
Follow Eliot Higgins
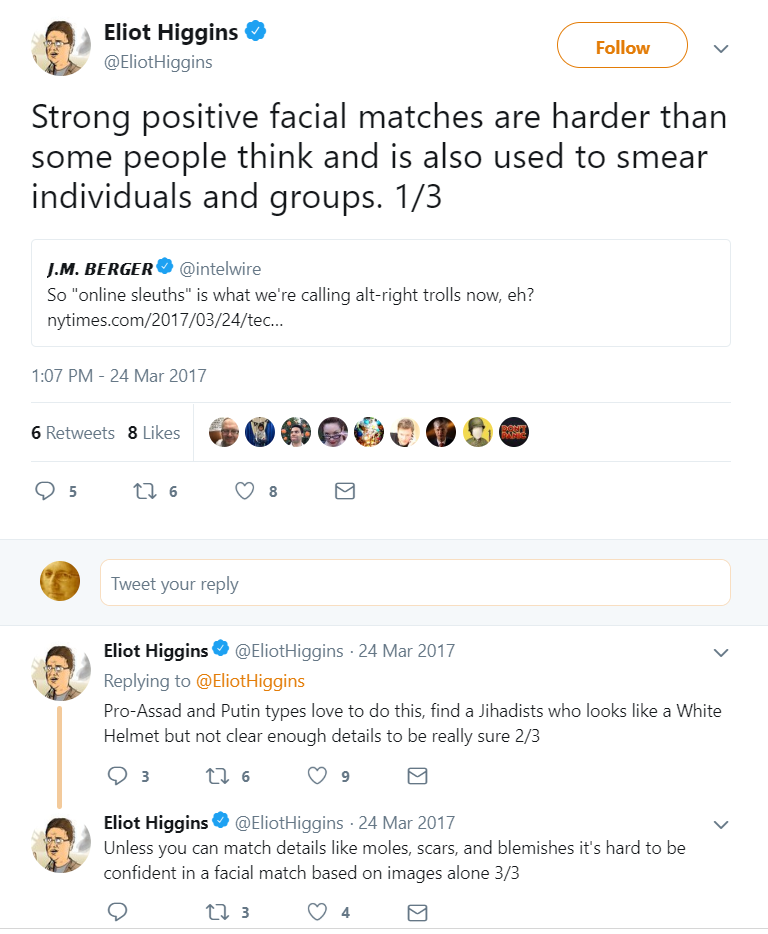coord(622,47)
